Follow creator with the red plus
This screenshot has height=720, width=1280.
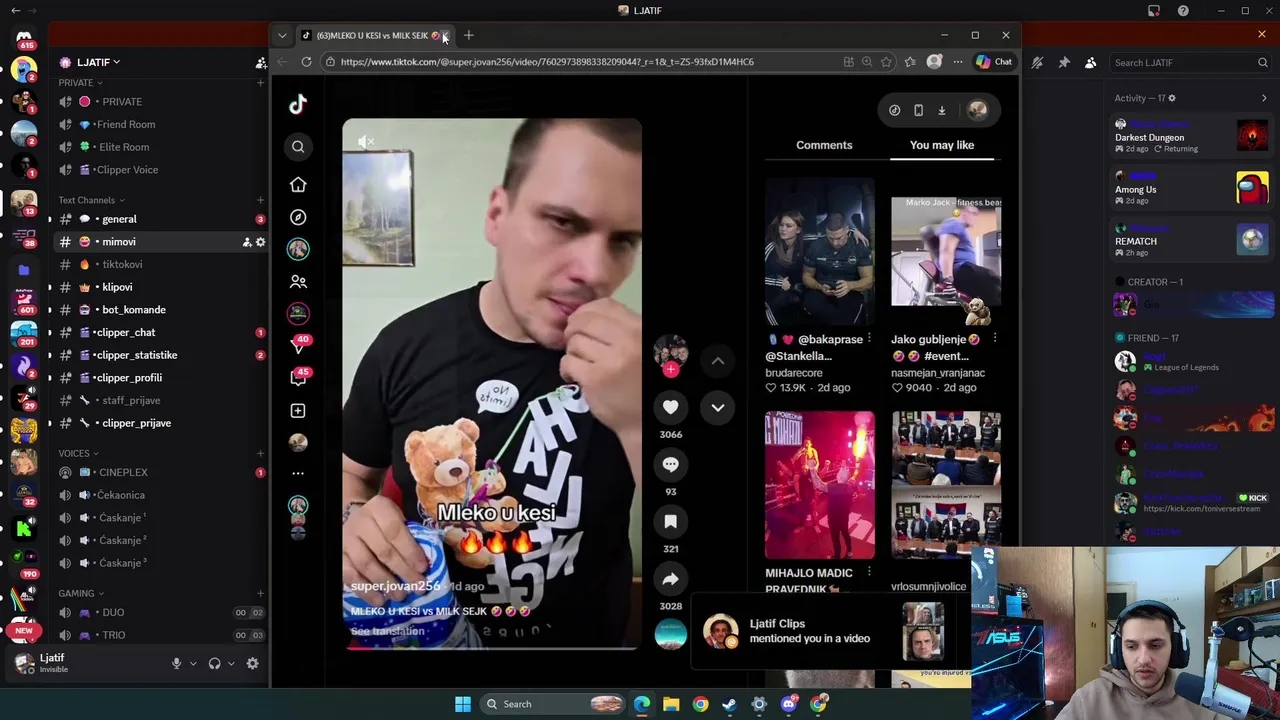(670, 370)
